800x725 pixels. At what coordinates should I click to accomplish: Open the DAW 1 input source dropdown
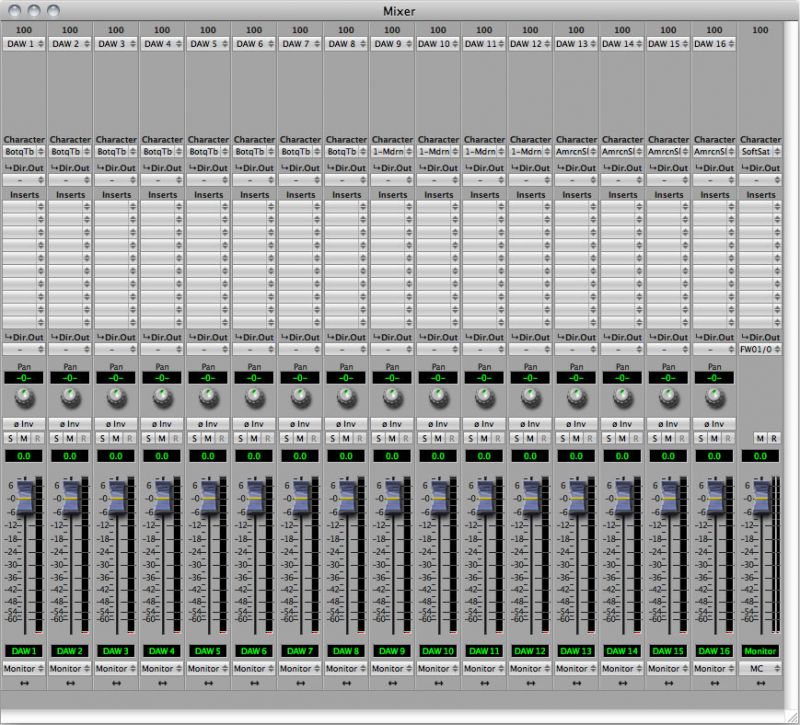pos(24,44)
